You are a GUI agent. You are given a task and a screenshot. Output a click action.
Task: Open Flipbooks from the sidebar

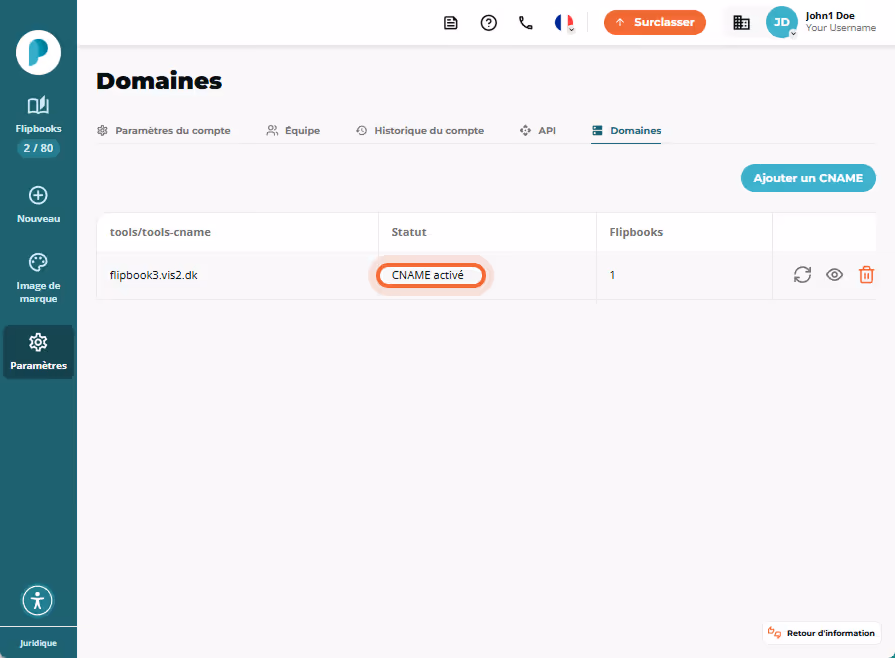pos(38,115)
